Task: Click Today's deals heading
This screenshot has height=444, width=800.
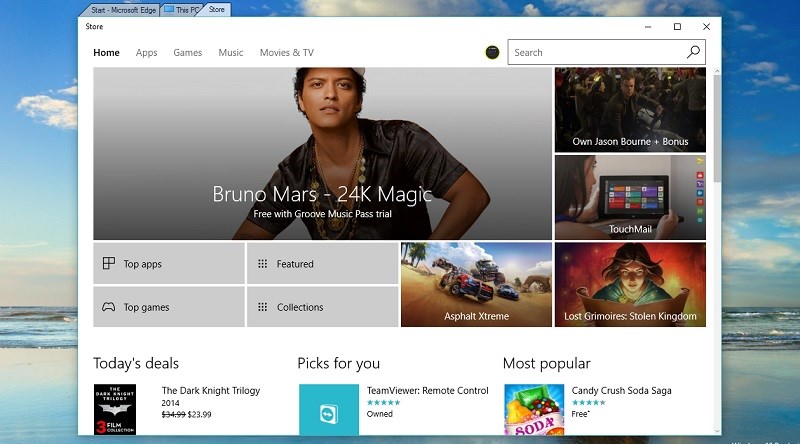Action: pyautogui.click(x=136, y=363)
